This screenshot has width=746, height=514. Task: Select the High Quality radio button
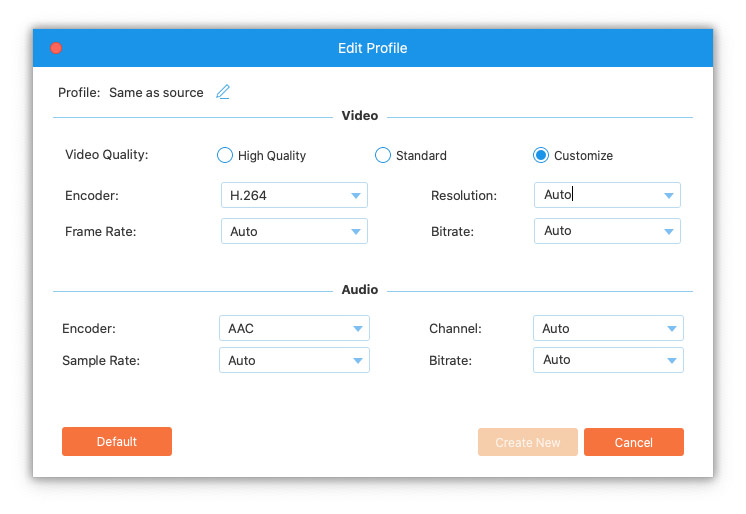pos(225,155)
